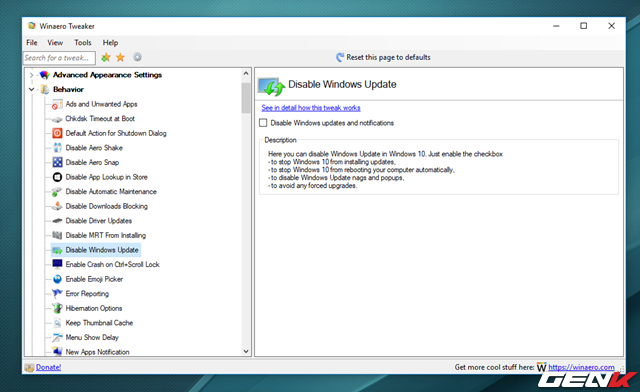
Task: Click the Disable Aero Shake icon
Action: pos(57,148)
